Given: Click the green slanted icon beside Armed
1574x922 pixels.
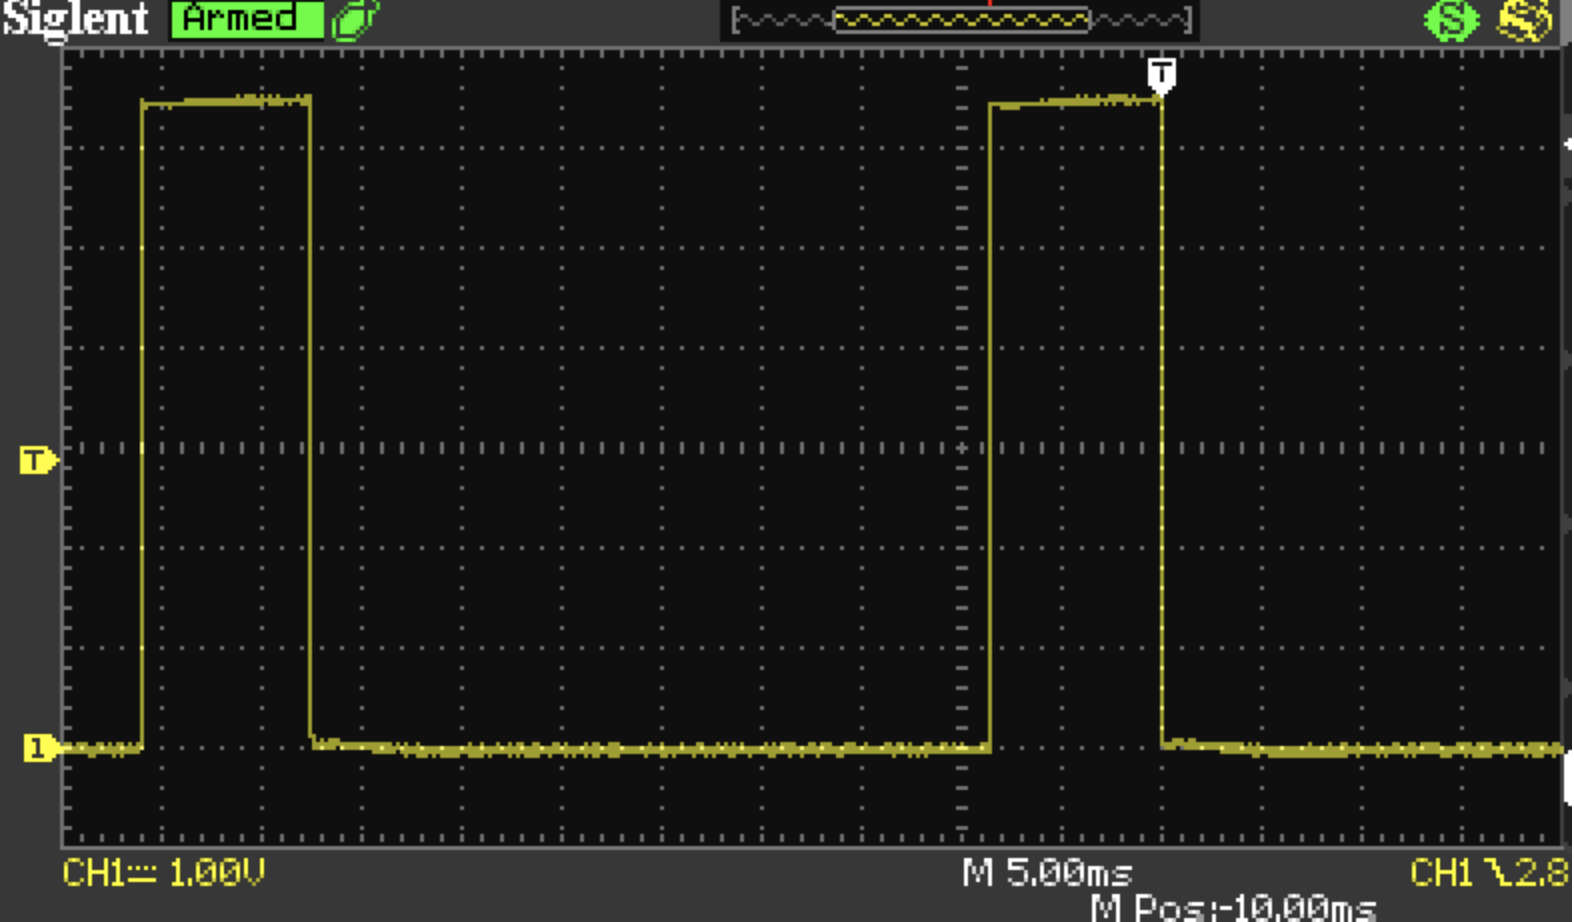Looking at the screenshot, I should click(x=355, y=20).
